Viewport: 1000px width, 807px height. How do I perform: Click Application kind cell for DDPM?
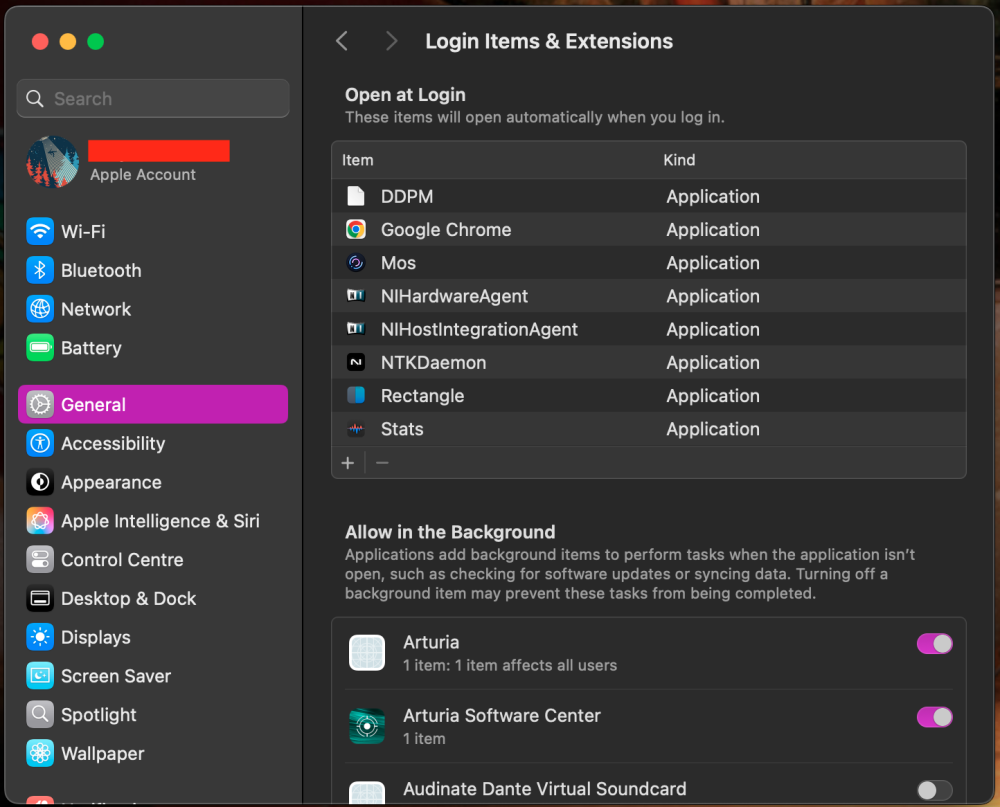coord(713,196)
